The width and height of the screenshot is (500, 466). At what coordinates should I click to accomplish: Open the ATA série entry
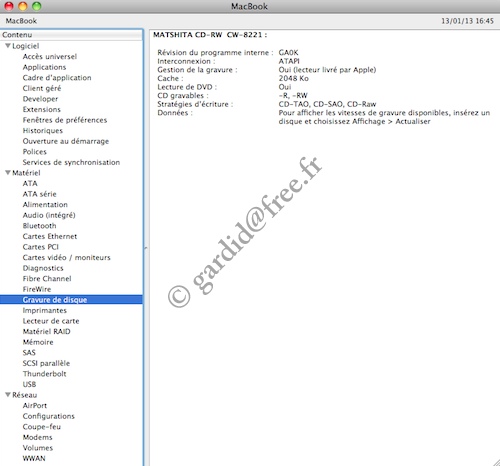pyautogui.click(x=40, y=194)
